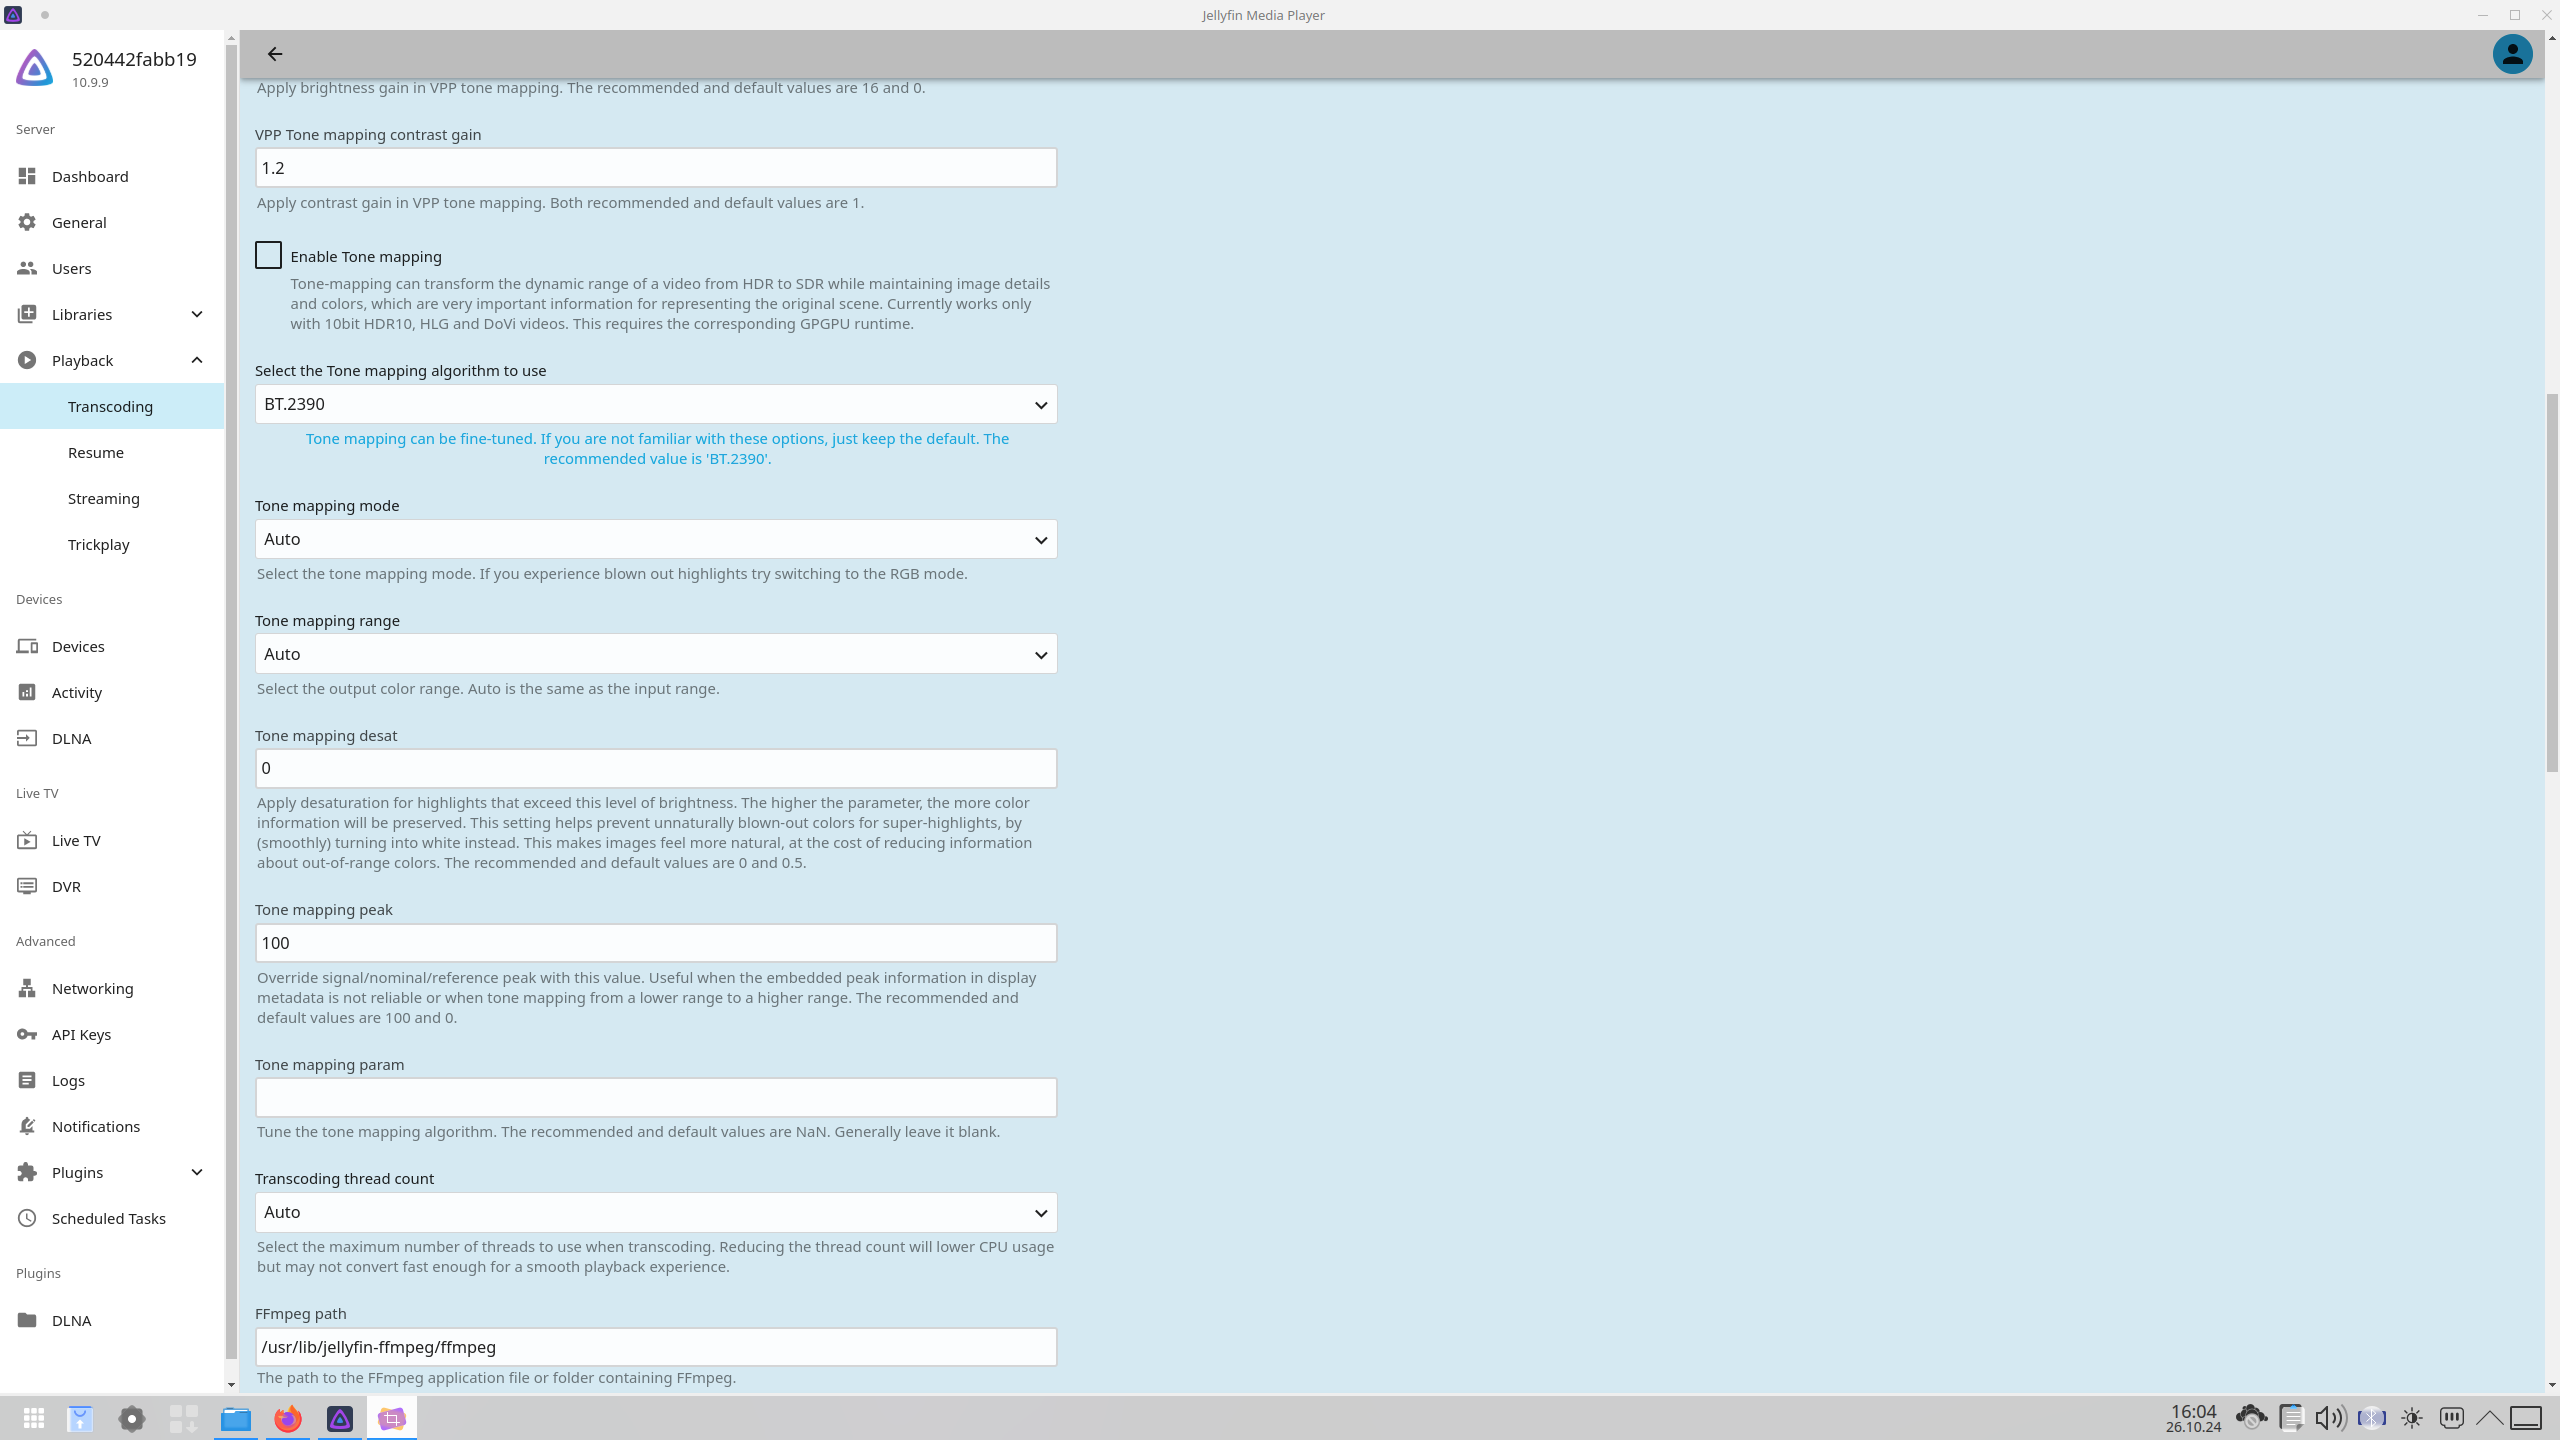
Task: Select the Resume menu item
Action: pyautogui.click(x=96, y=452)
